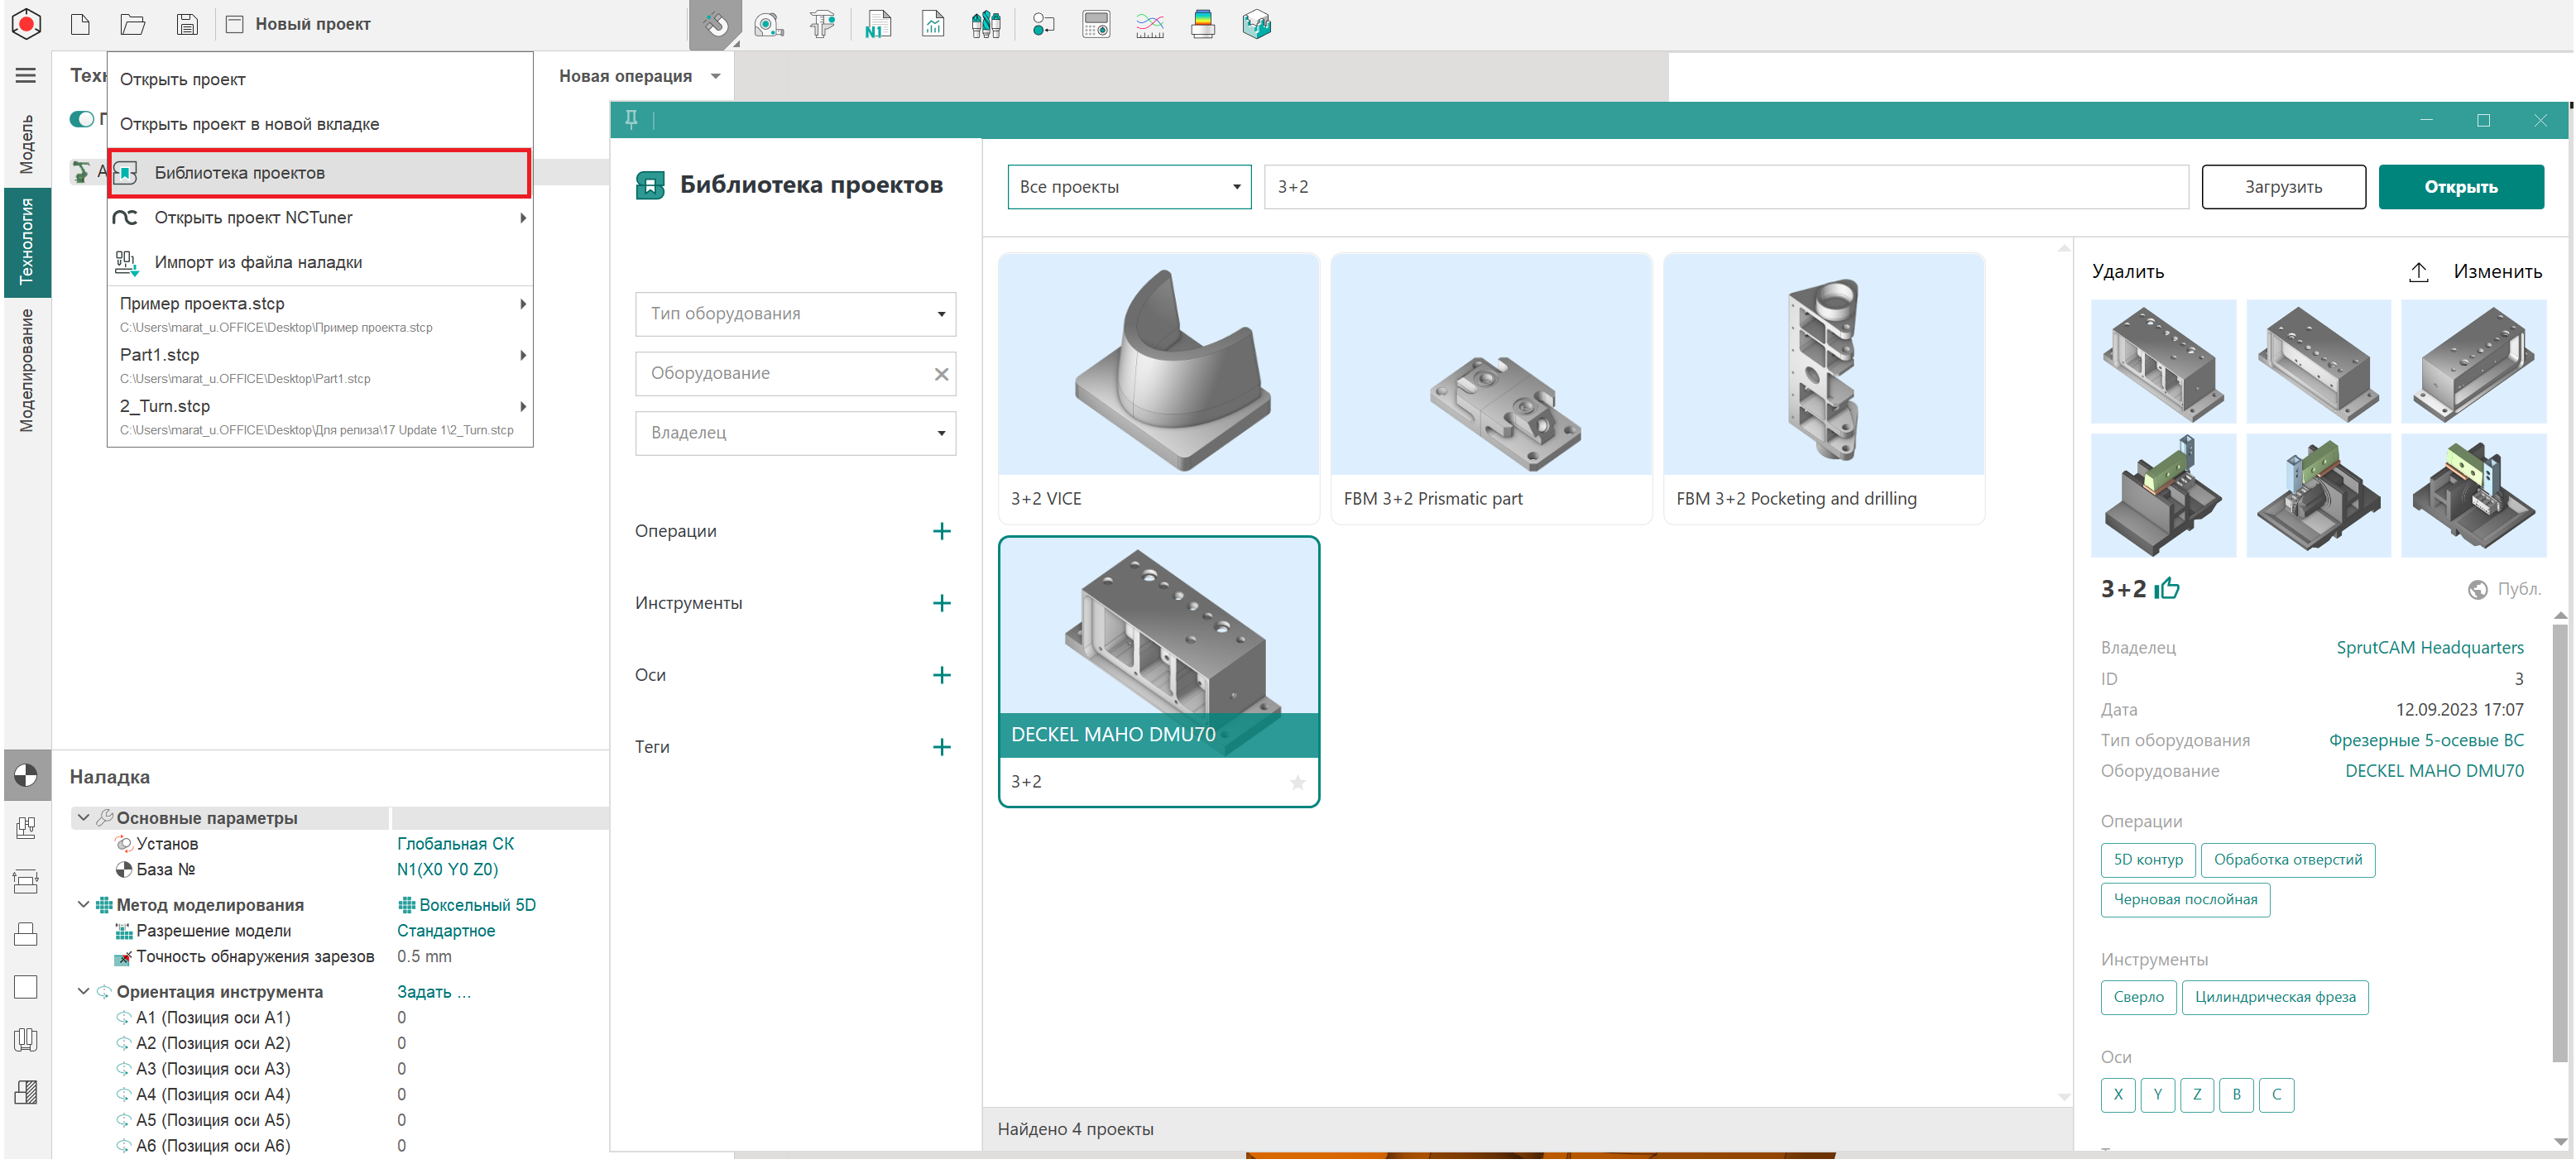2576x1164 pixels.
Task: Create a new file with the blank-page icon
Action: [x=80, y=24]
